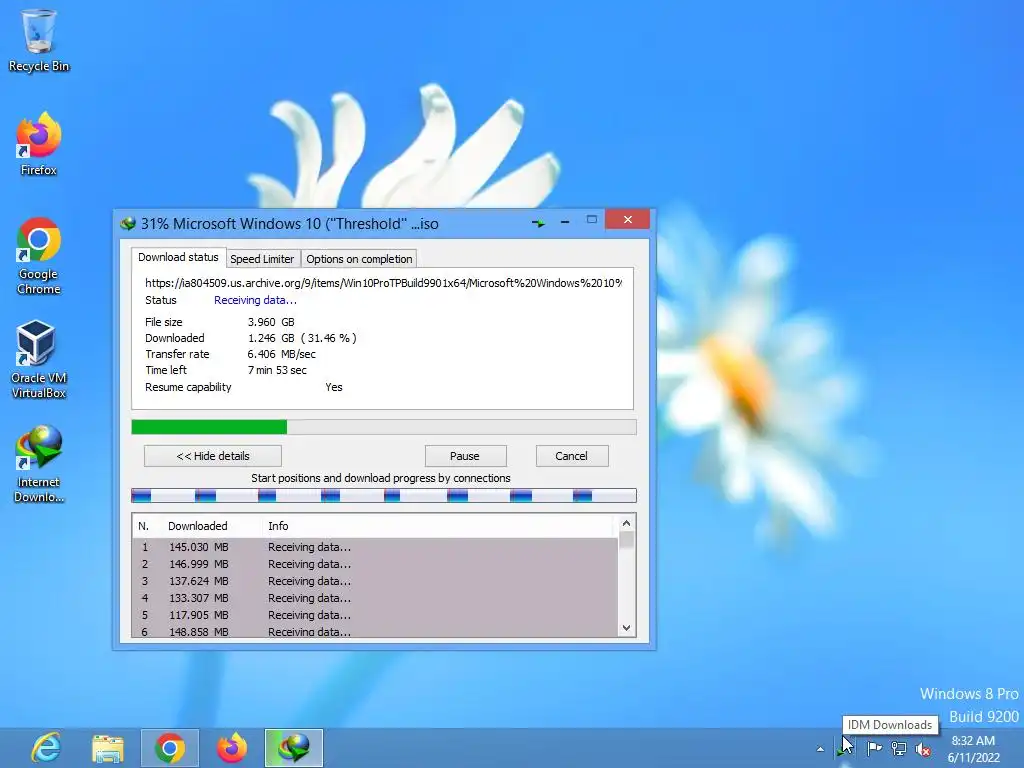Click the Info column header
The image size is (1024, 768).
pyautogui.click(x=278, y=526)
